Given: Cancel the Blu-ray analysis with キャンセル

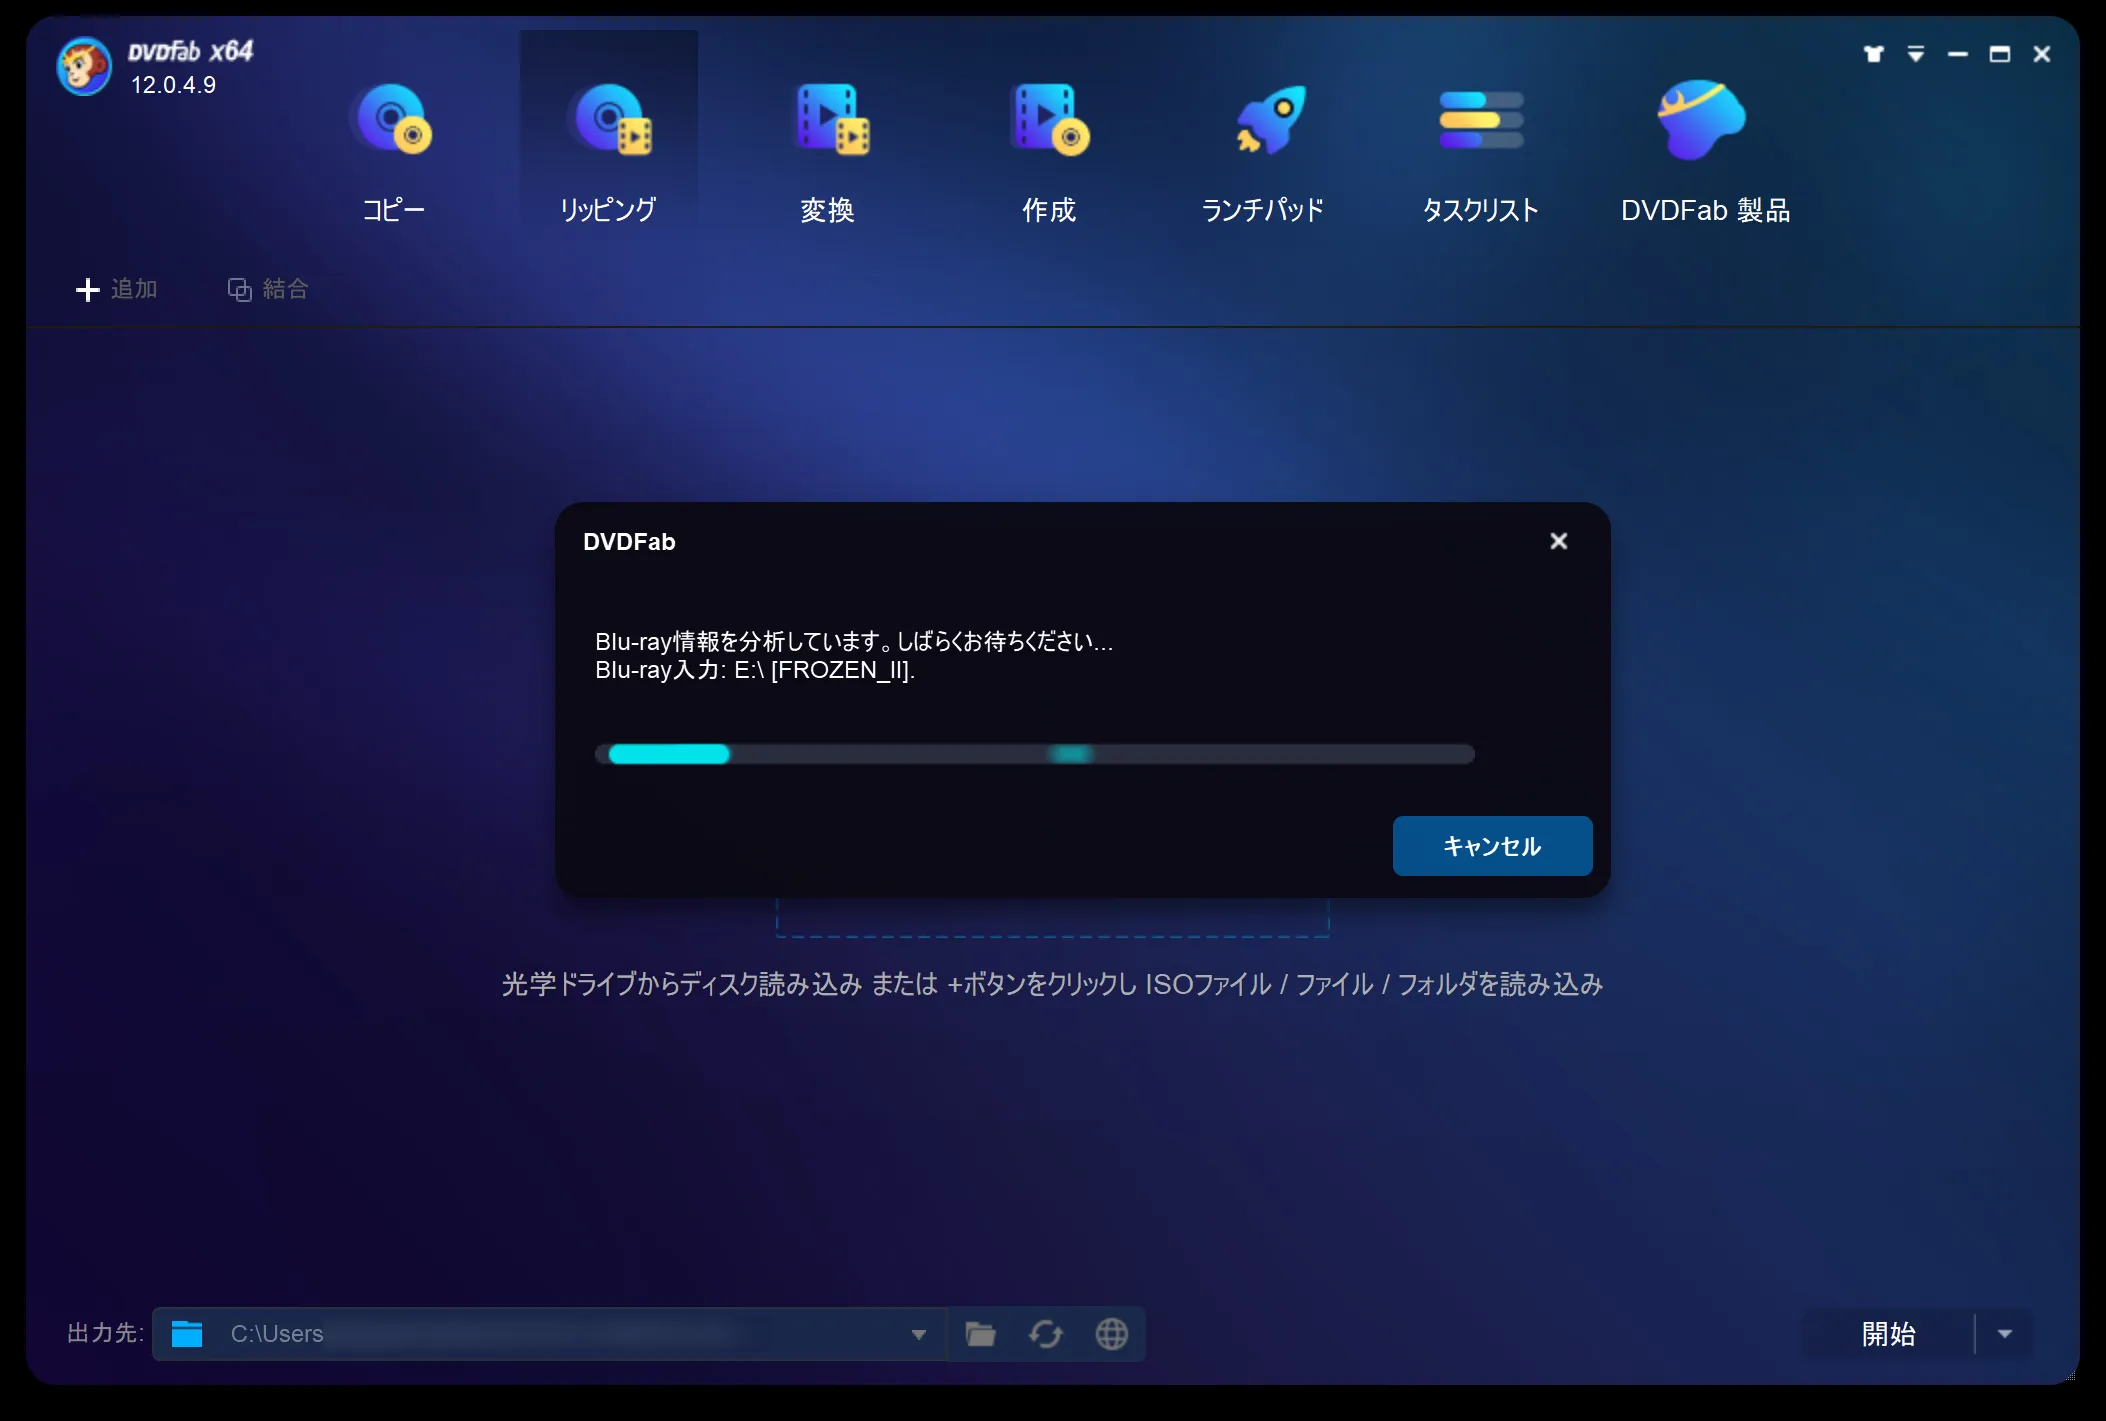Looking at the screenshot, I should 1492,846.
